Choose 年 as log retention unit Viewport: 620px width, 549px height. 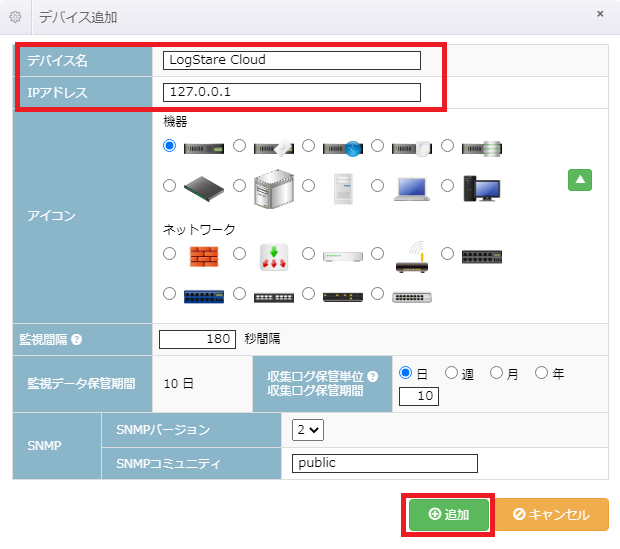[541, 373]
